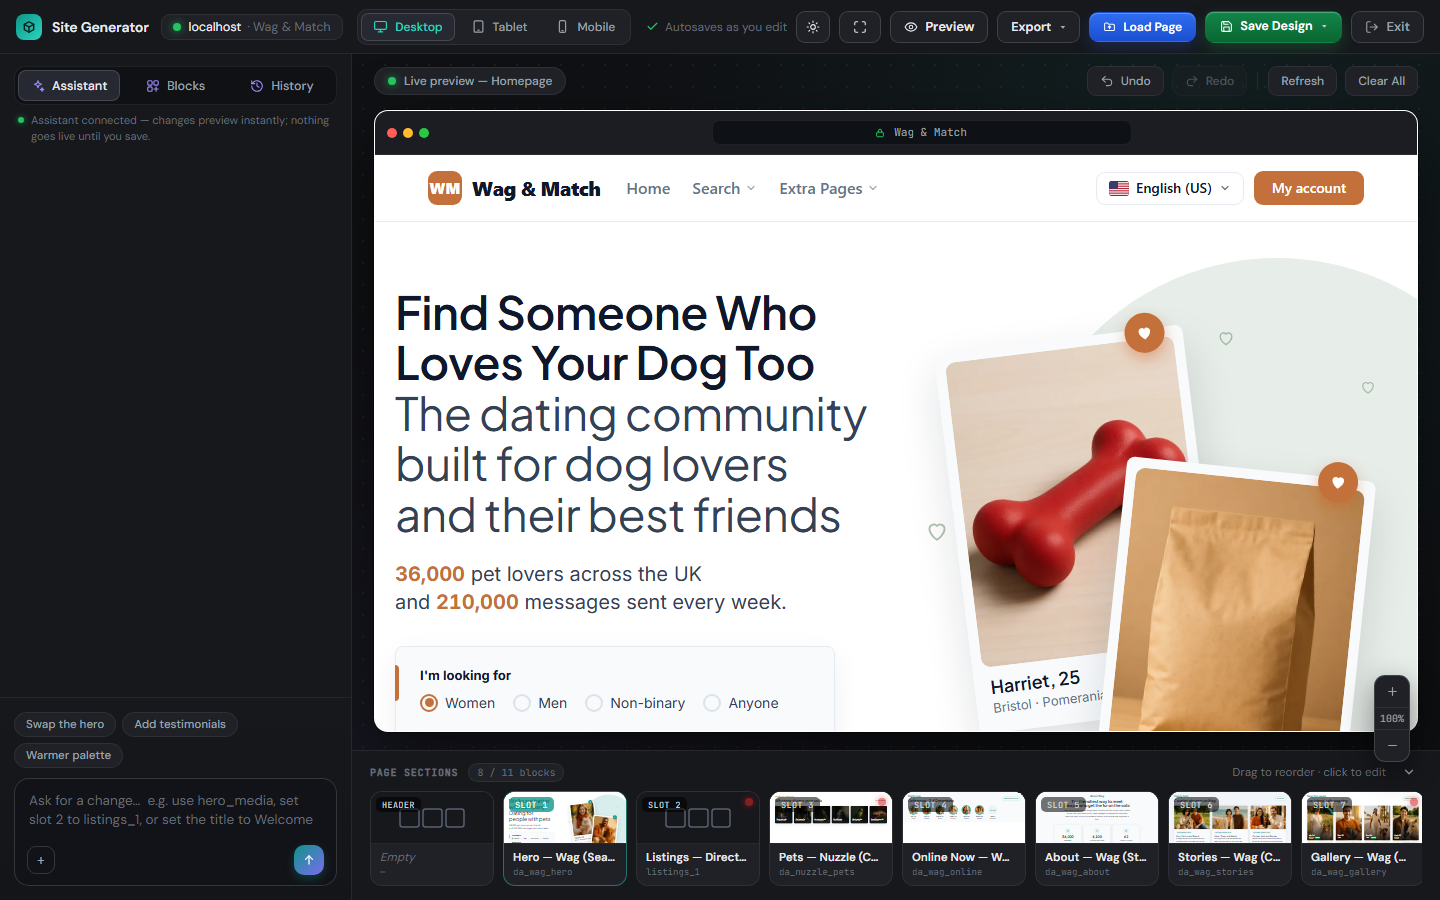The image size is (1440, 900).
Task: Click the Undo button
Action: [x=1125, y=81]
